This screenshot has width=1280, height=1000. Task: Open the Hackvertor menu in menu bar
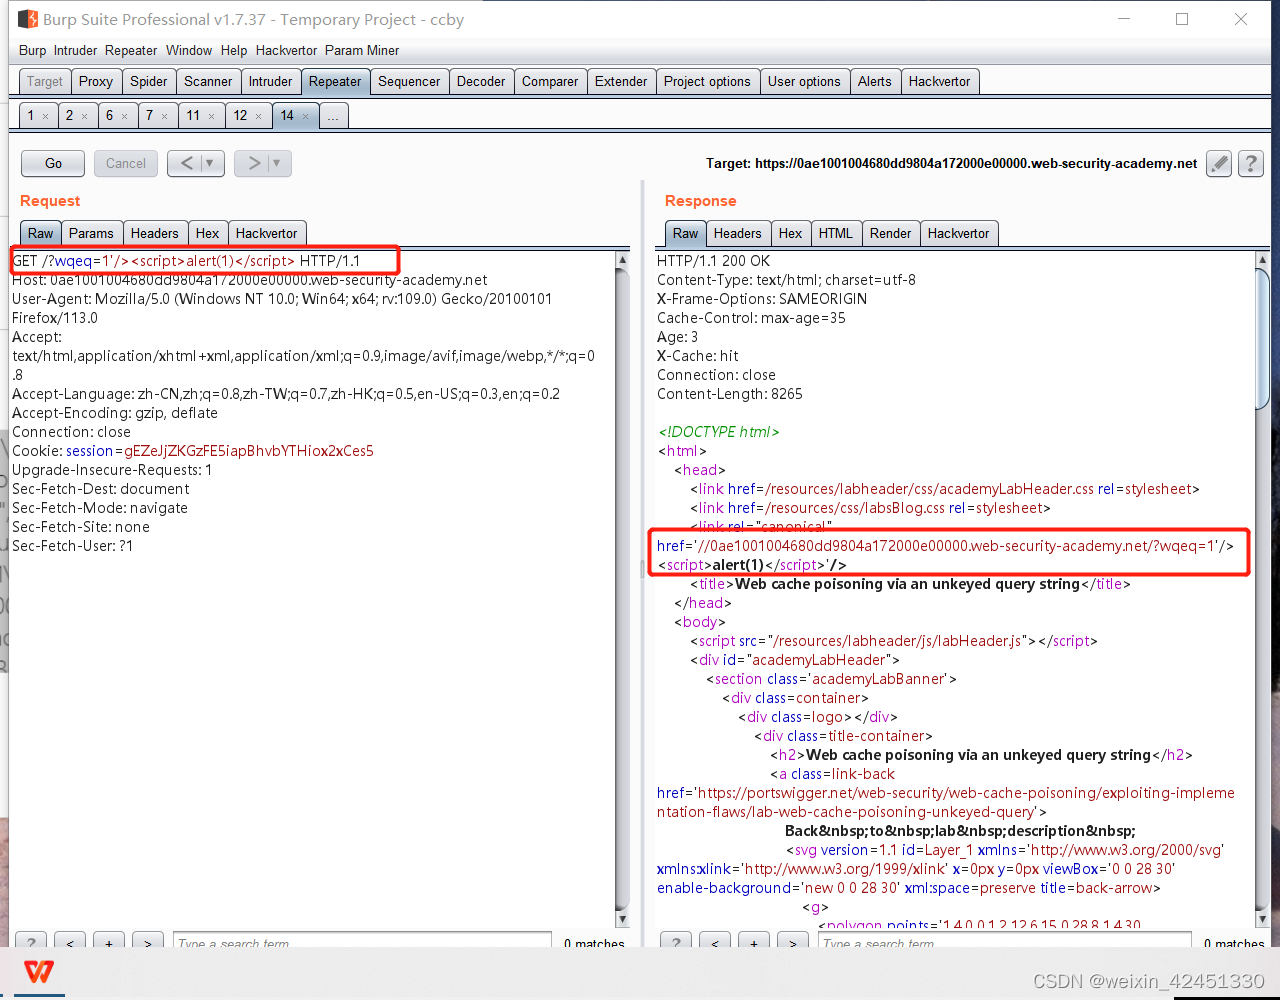click(286, 50)
